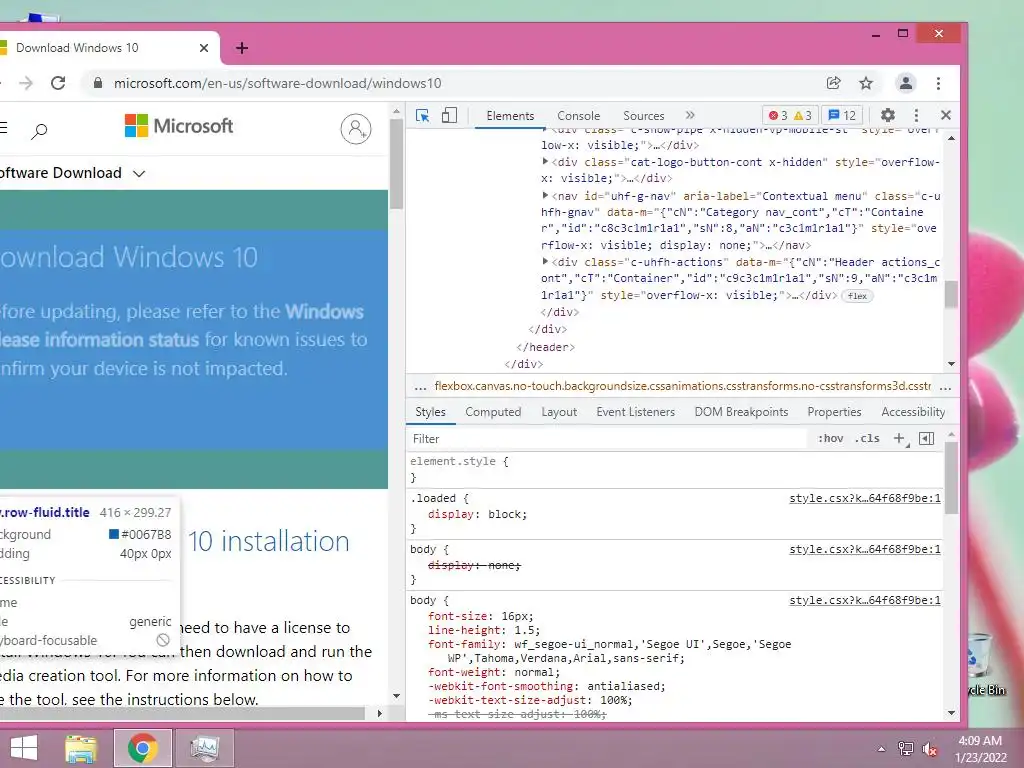Image resolution: width=1024 pixels, height=768 pixels.
Task: Click the address bar URL
Action: [x=278, y=83]
